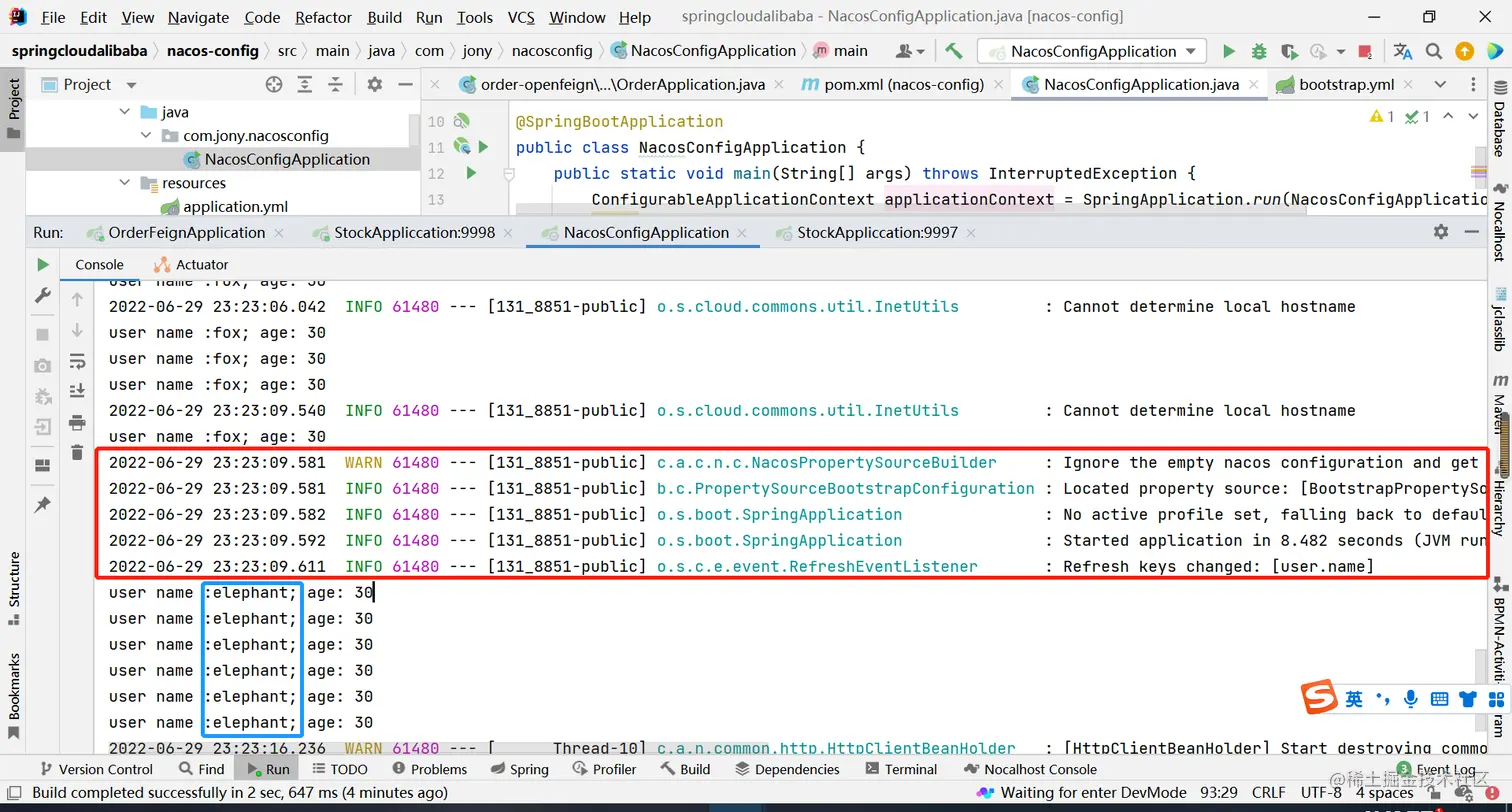Collapse the resources folder node

(125, 183)
